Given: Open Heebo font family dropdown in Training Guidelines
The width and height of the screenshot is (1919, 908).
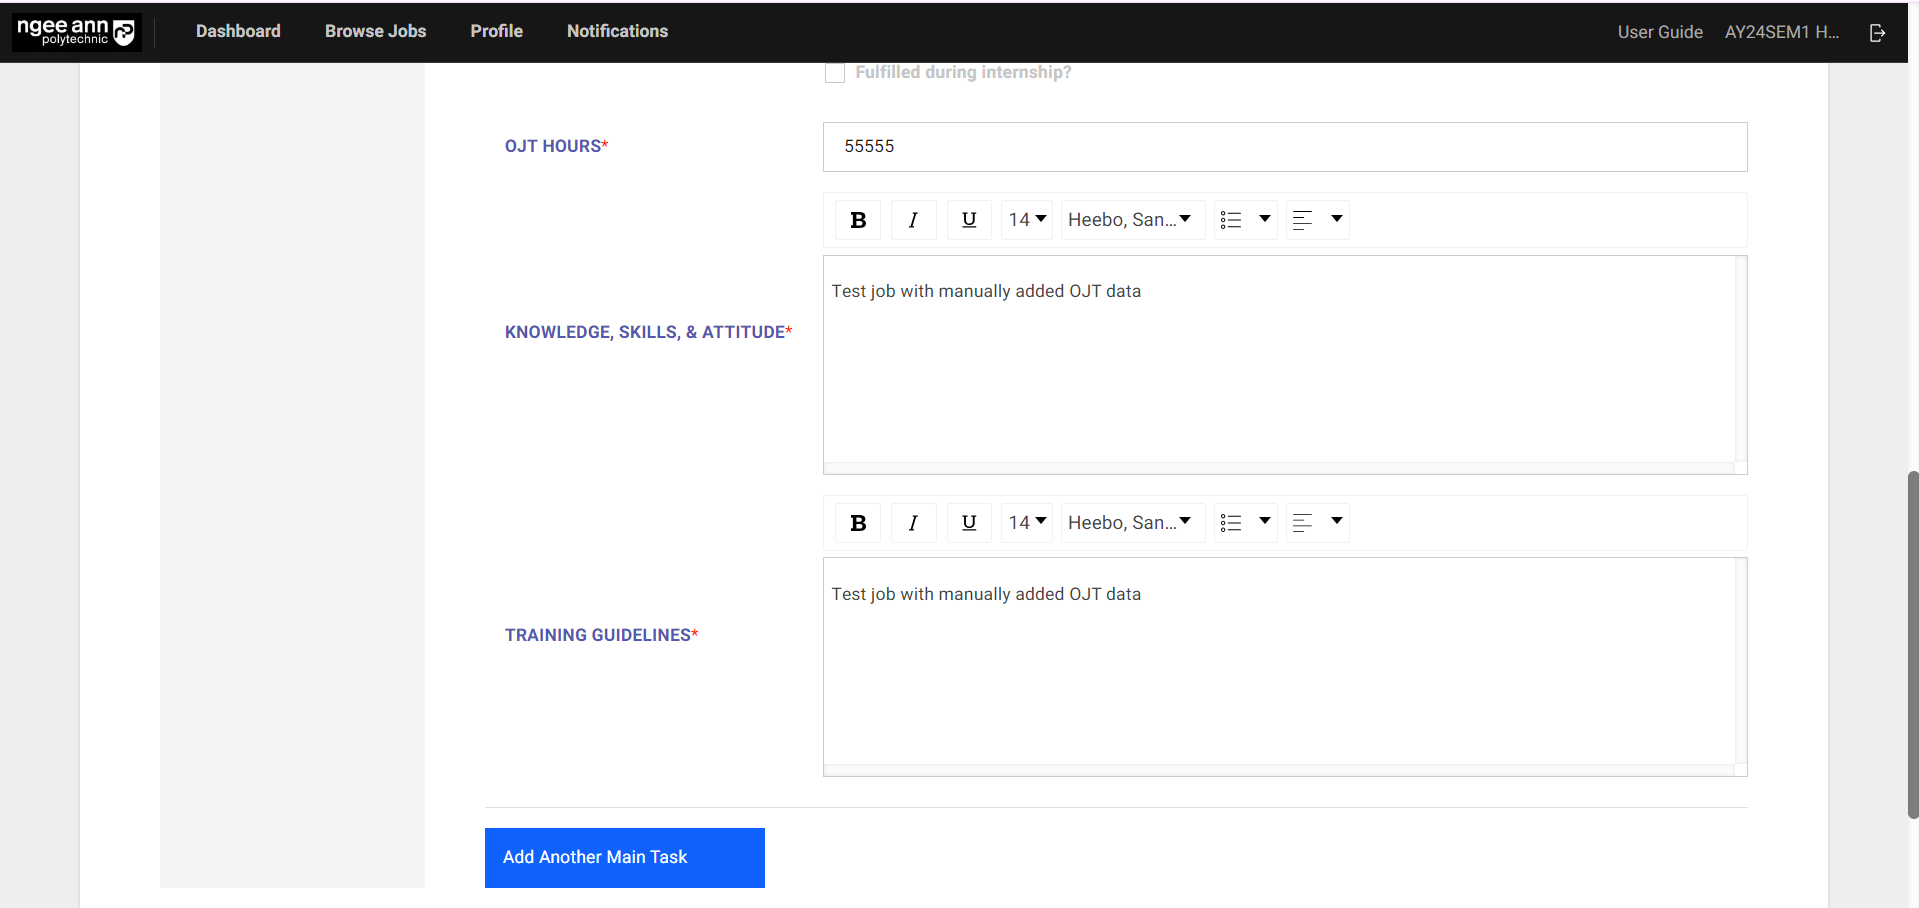Looking at the screenshot, I should point(1130,523).
